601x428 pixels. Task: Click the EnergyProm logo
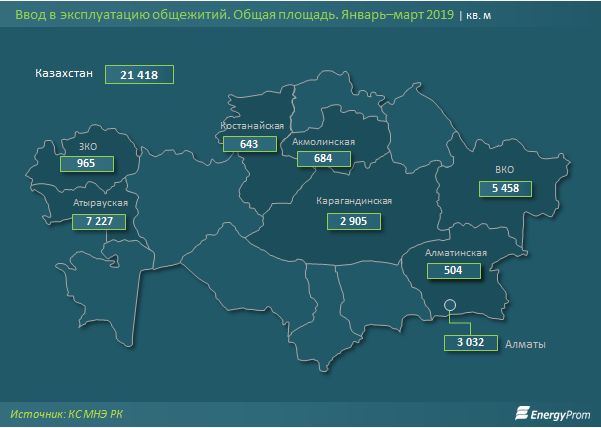552,412
